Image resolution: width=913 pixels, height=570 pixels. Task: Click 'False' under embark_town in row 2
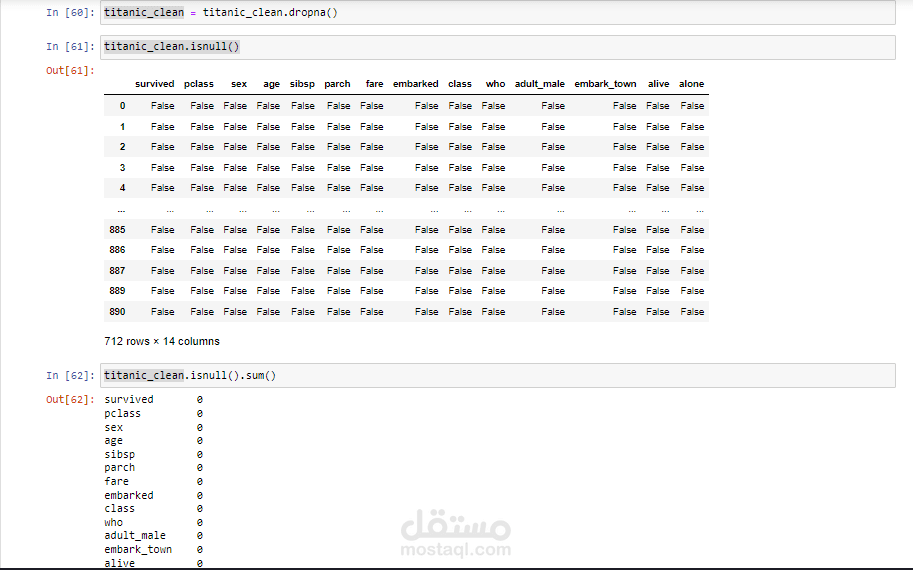[625, 147]
